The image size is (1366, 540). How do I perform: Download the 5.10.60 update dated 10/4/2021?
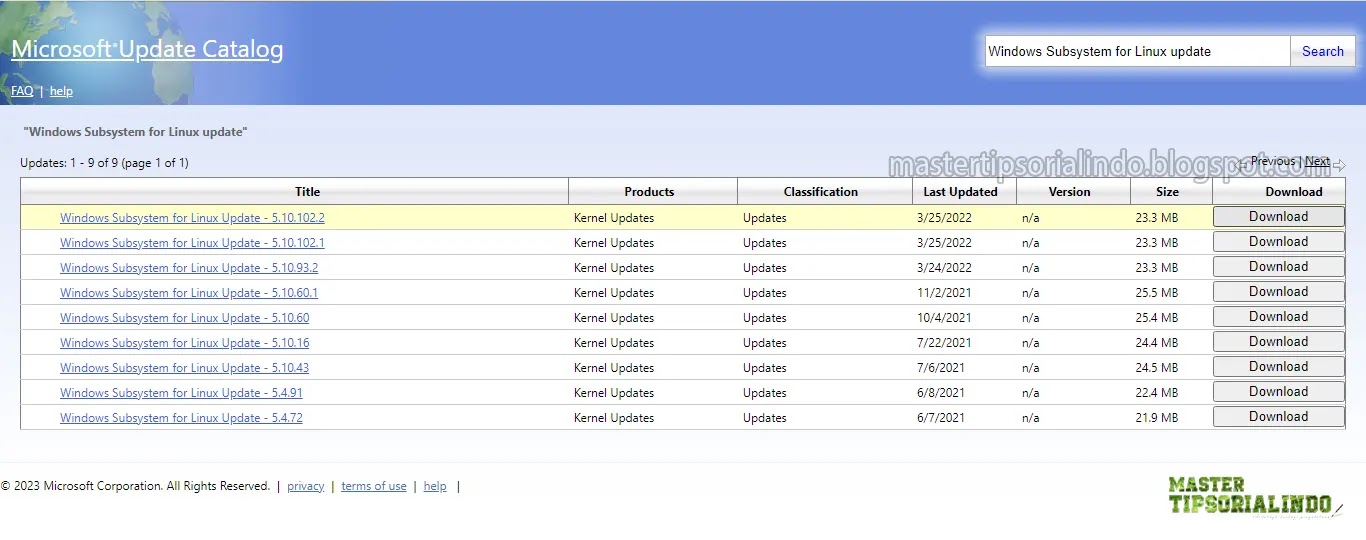[1278, 317]
